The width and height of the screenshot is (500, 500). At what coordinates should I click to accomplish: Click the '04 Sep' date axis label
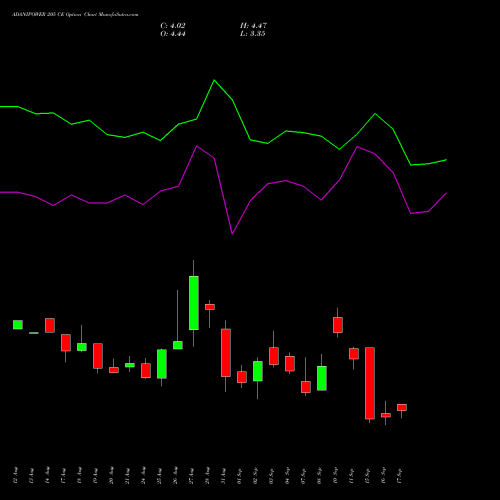pyautogui.click(x=287, y=476)
